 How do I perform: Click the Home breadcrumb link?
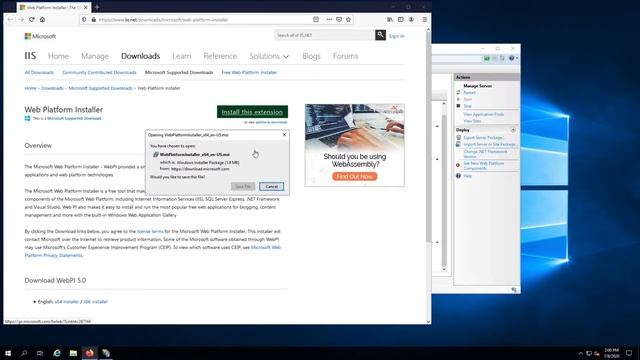(x=30, y=88)
